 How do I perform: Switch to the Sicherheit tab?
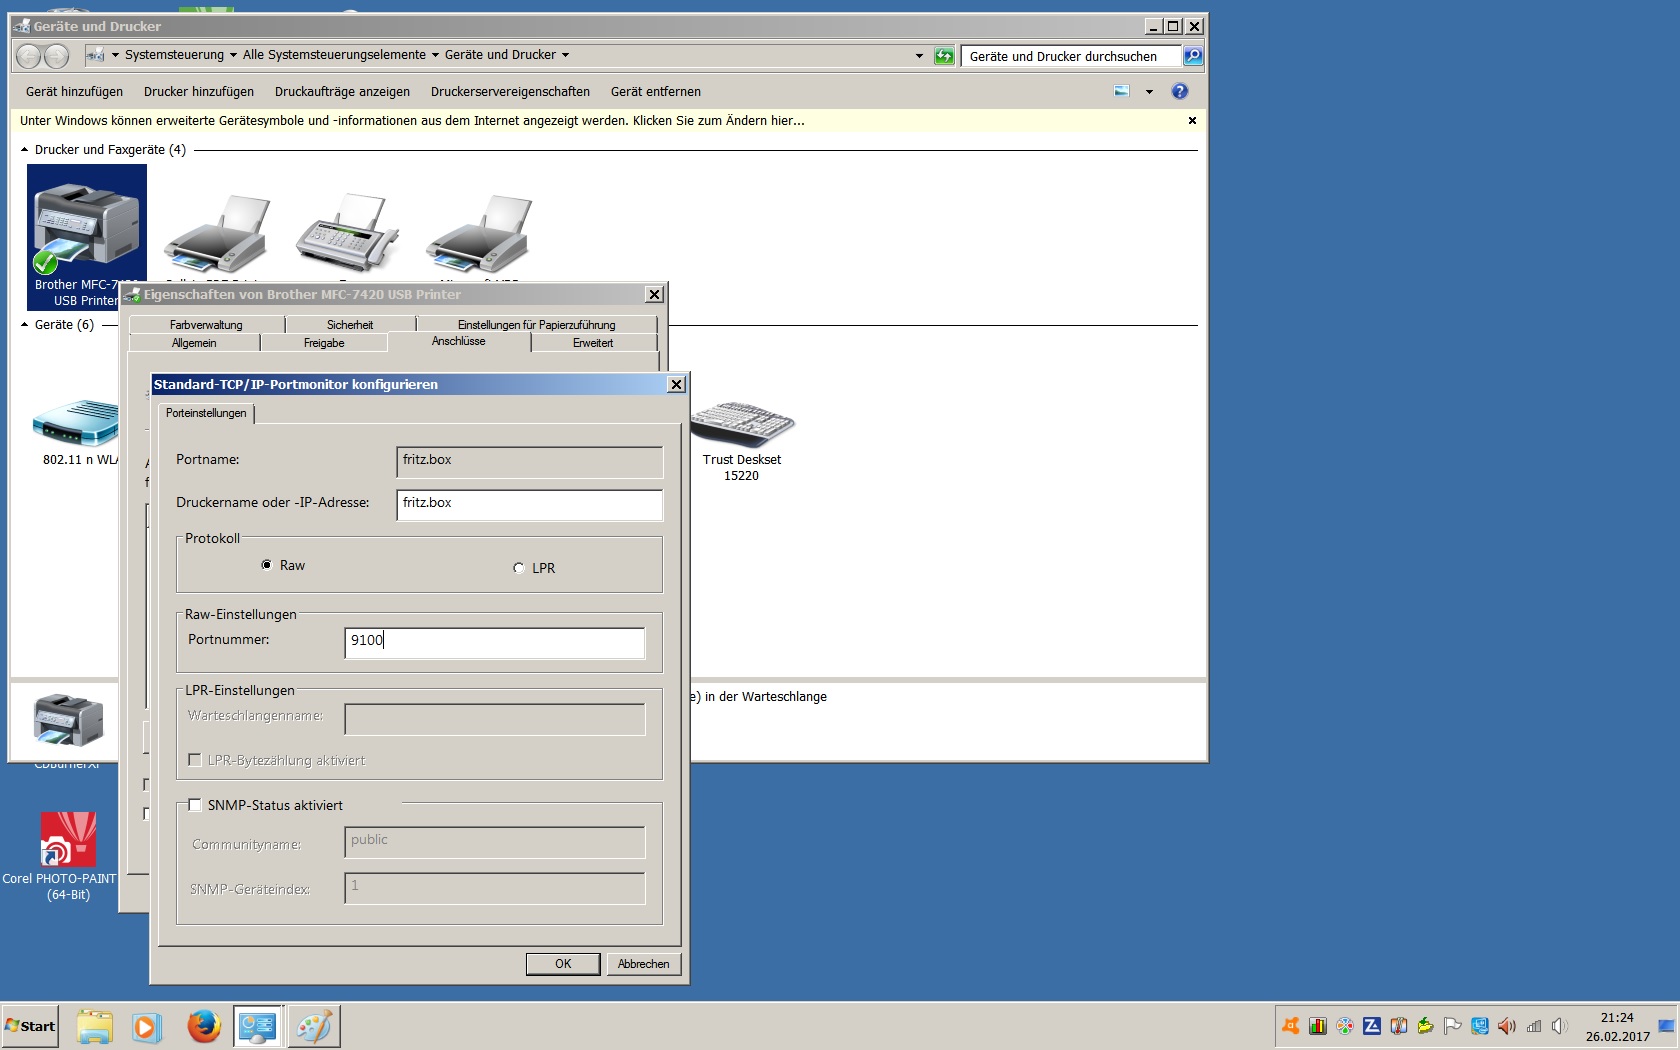(350, 325)
